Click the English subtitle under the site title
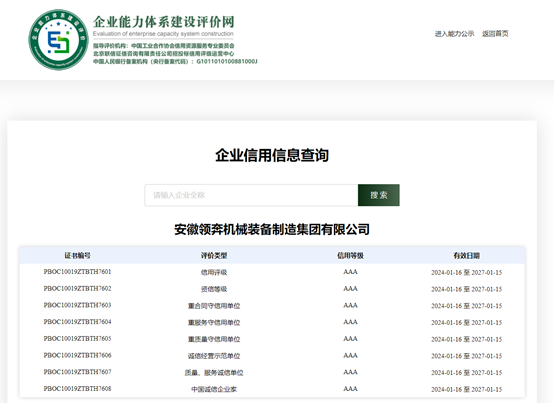This screenshot has height=403, width=554. (x=163, y=34)
